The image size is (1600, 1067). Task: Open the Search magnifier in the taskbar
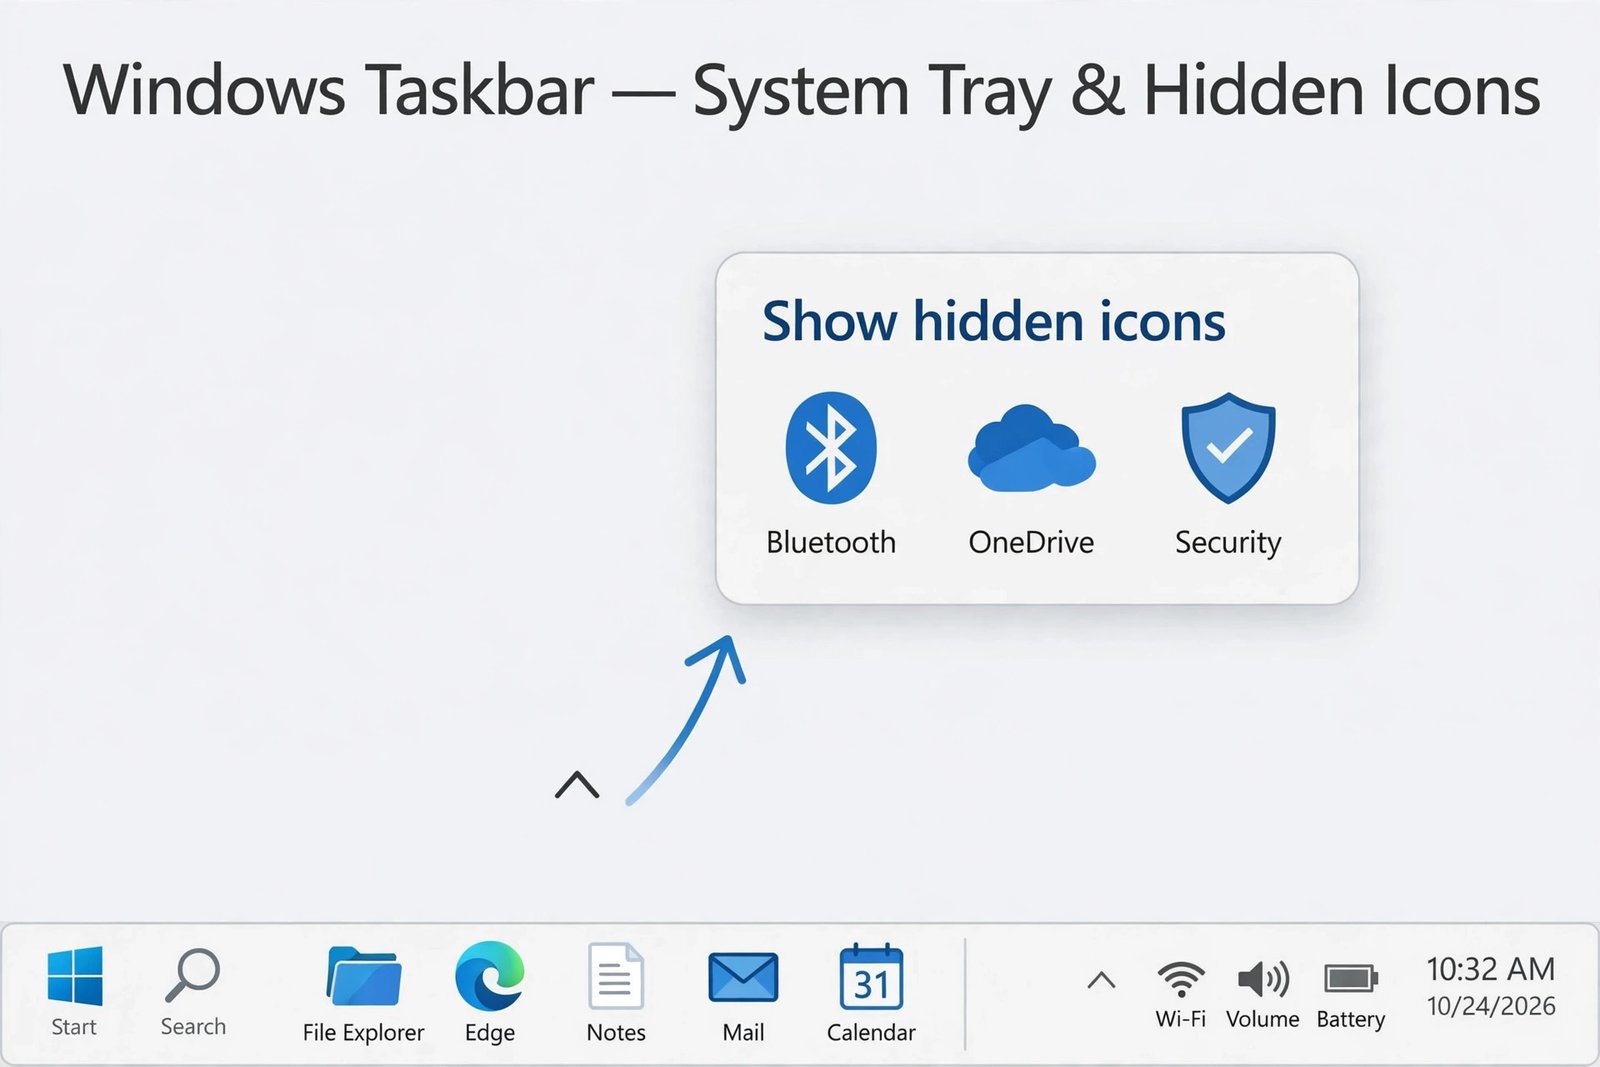[192, 975]
